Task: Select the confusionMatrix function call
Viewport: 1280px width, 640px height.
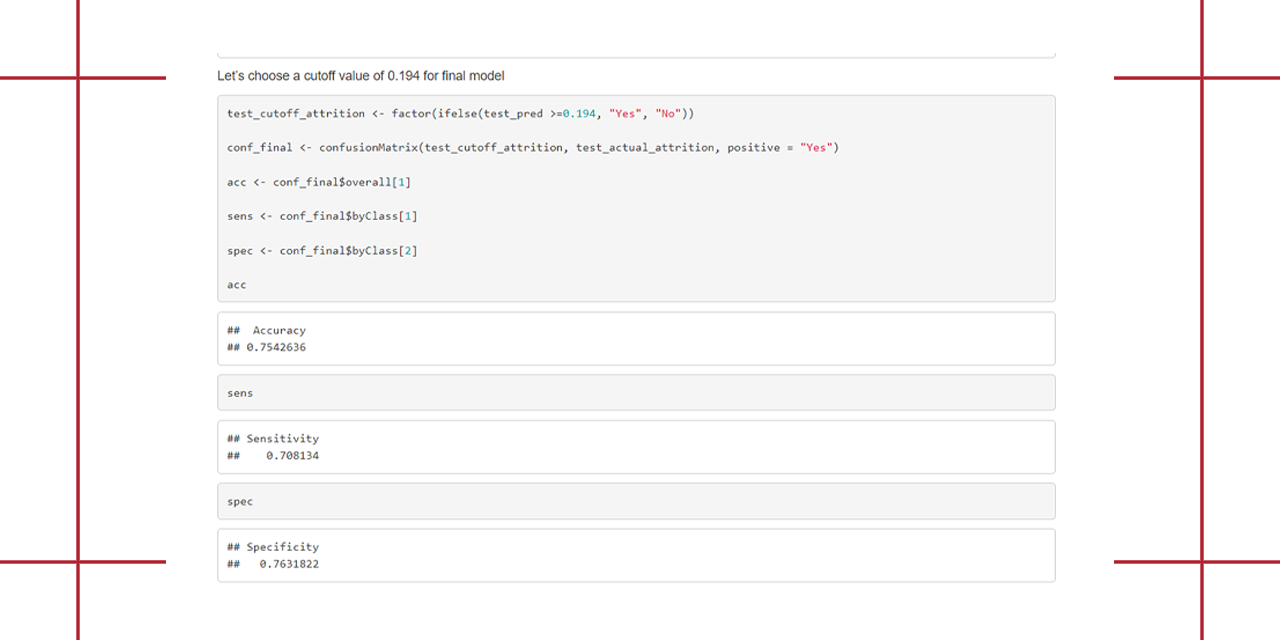Action: tap(370, 147)
